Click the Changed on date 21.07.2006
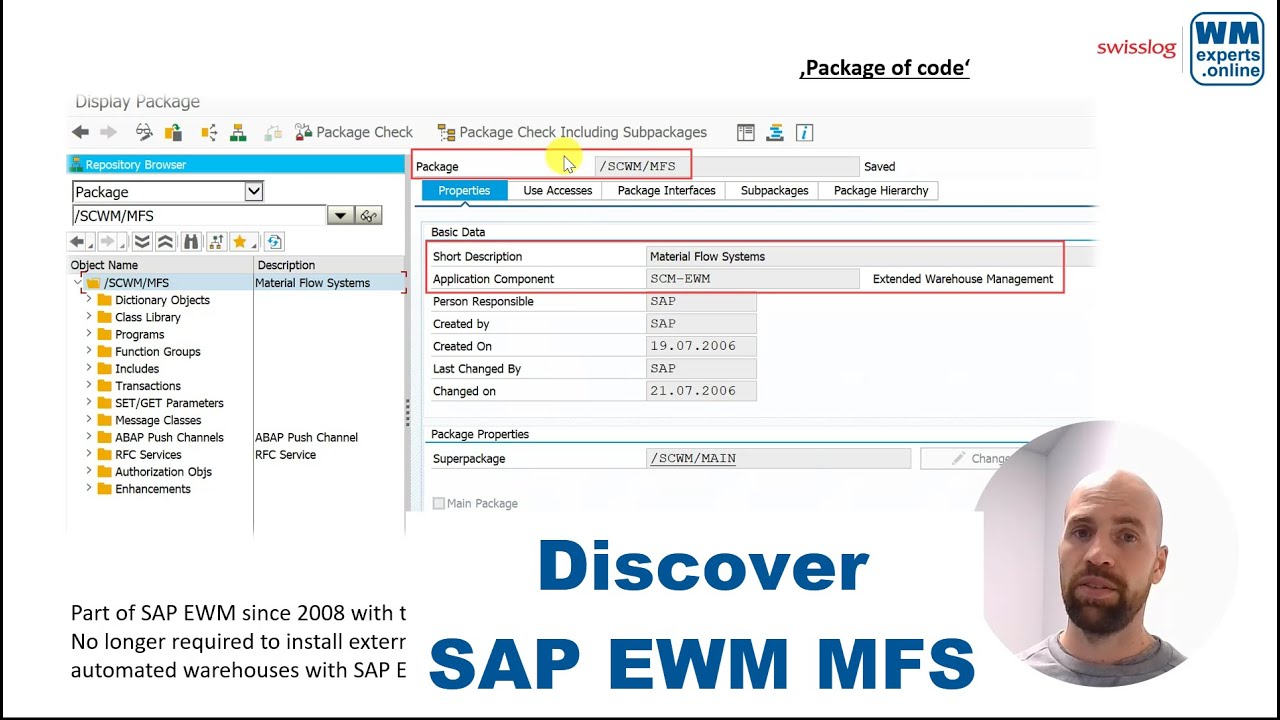Screen dimensions: 1280x720 tap(701, 391)
